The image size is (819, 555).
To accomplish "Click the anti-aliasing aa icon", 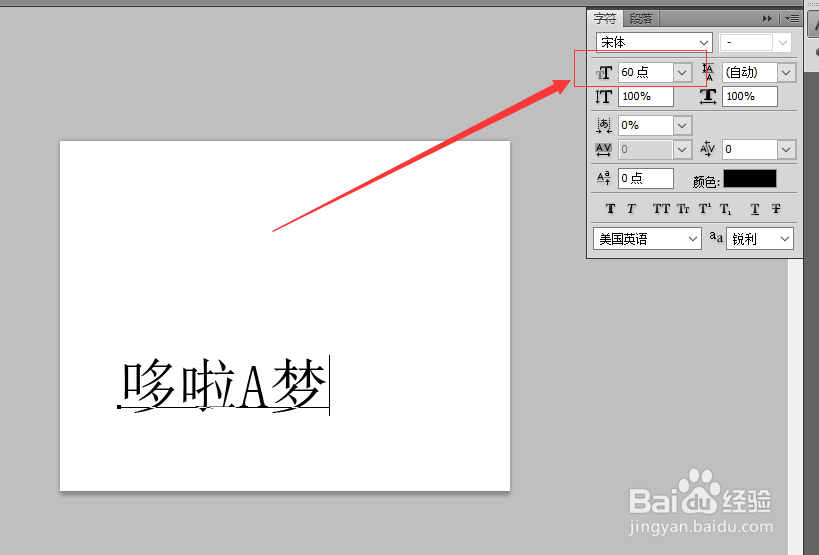I will coord(716,238).
